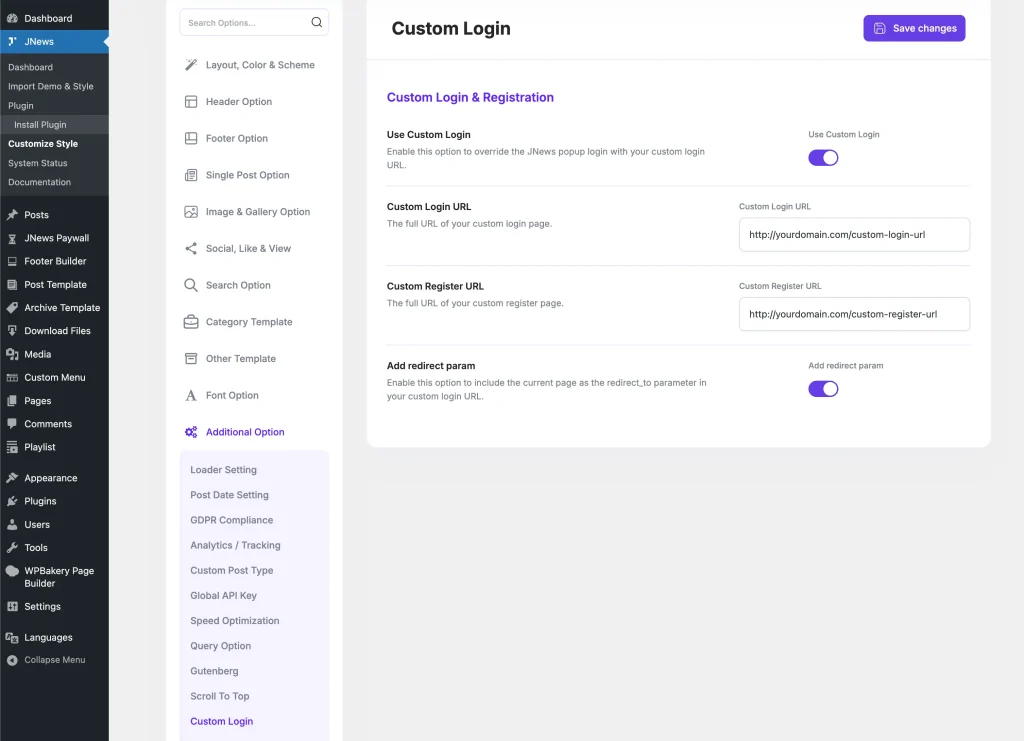Click into the Custom Register URL field
1024x741 pixels.
854,314
